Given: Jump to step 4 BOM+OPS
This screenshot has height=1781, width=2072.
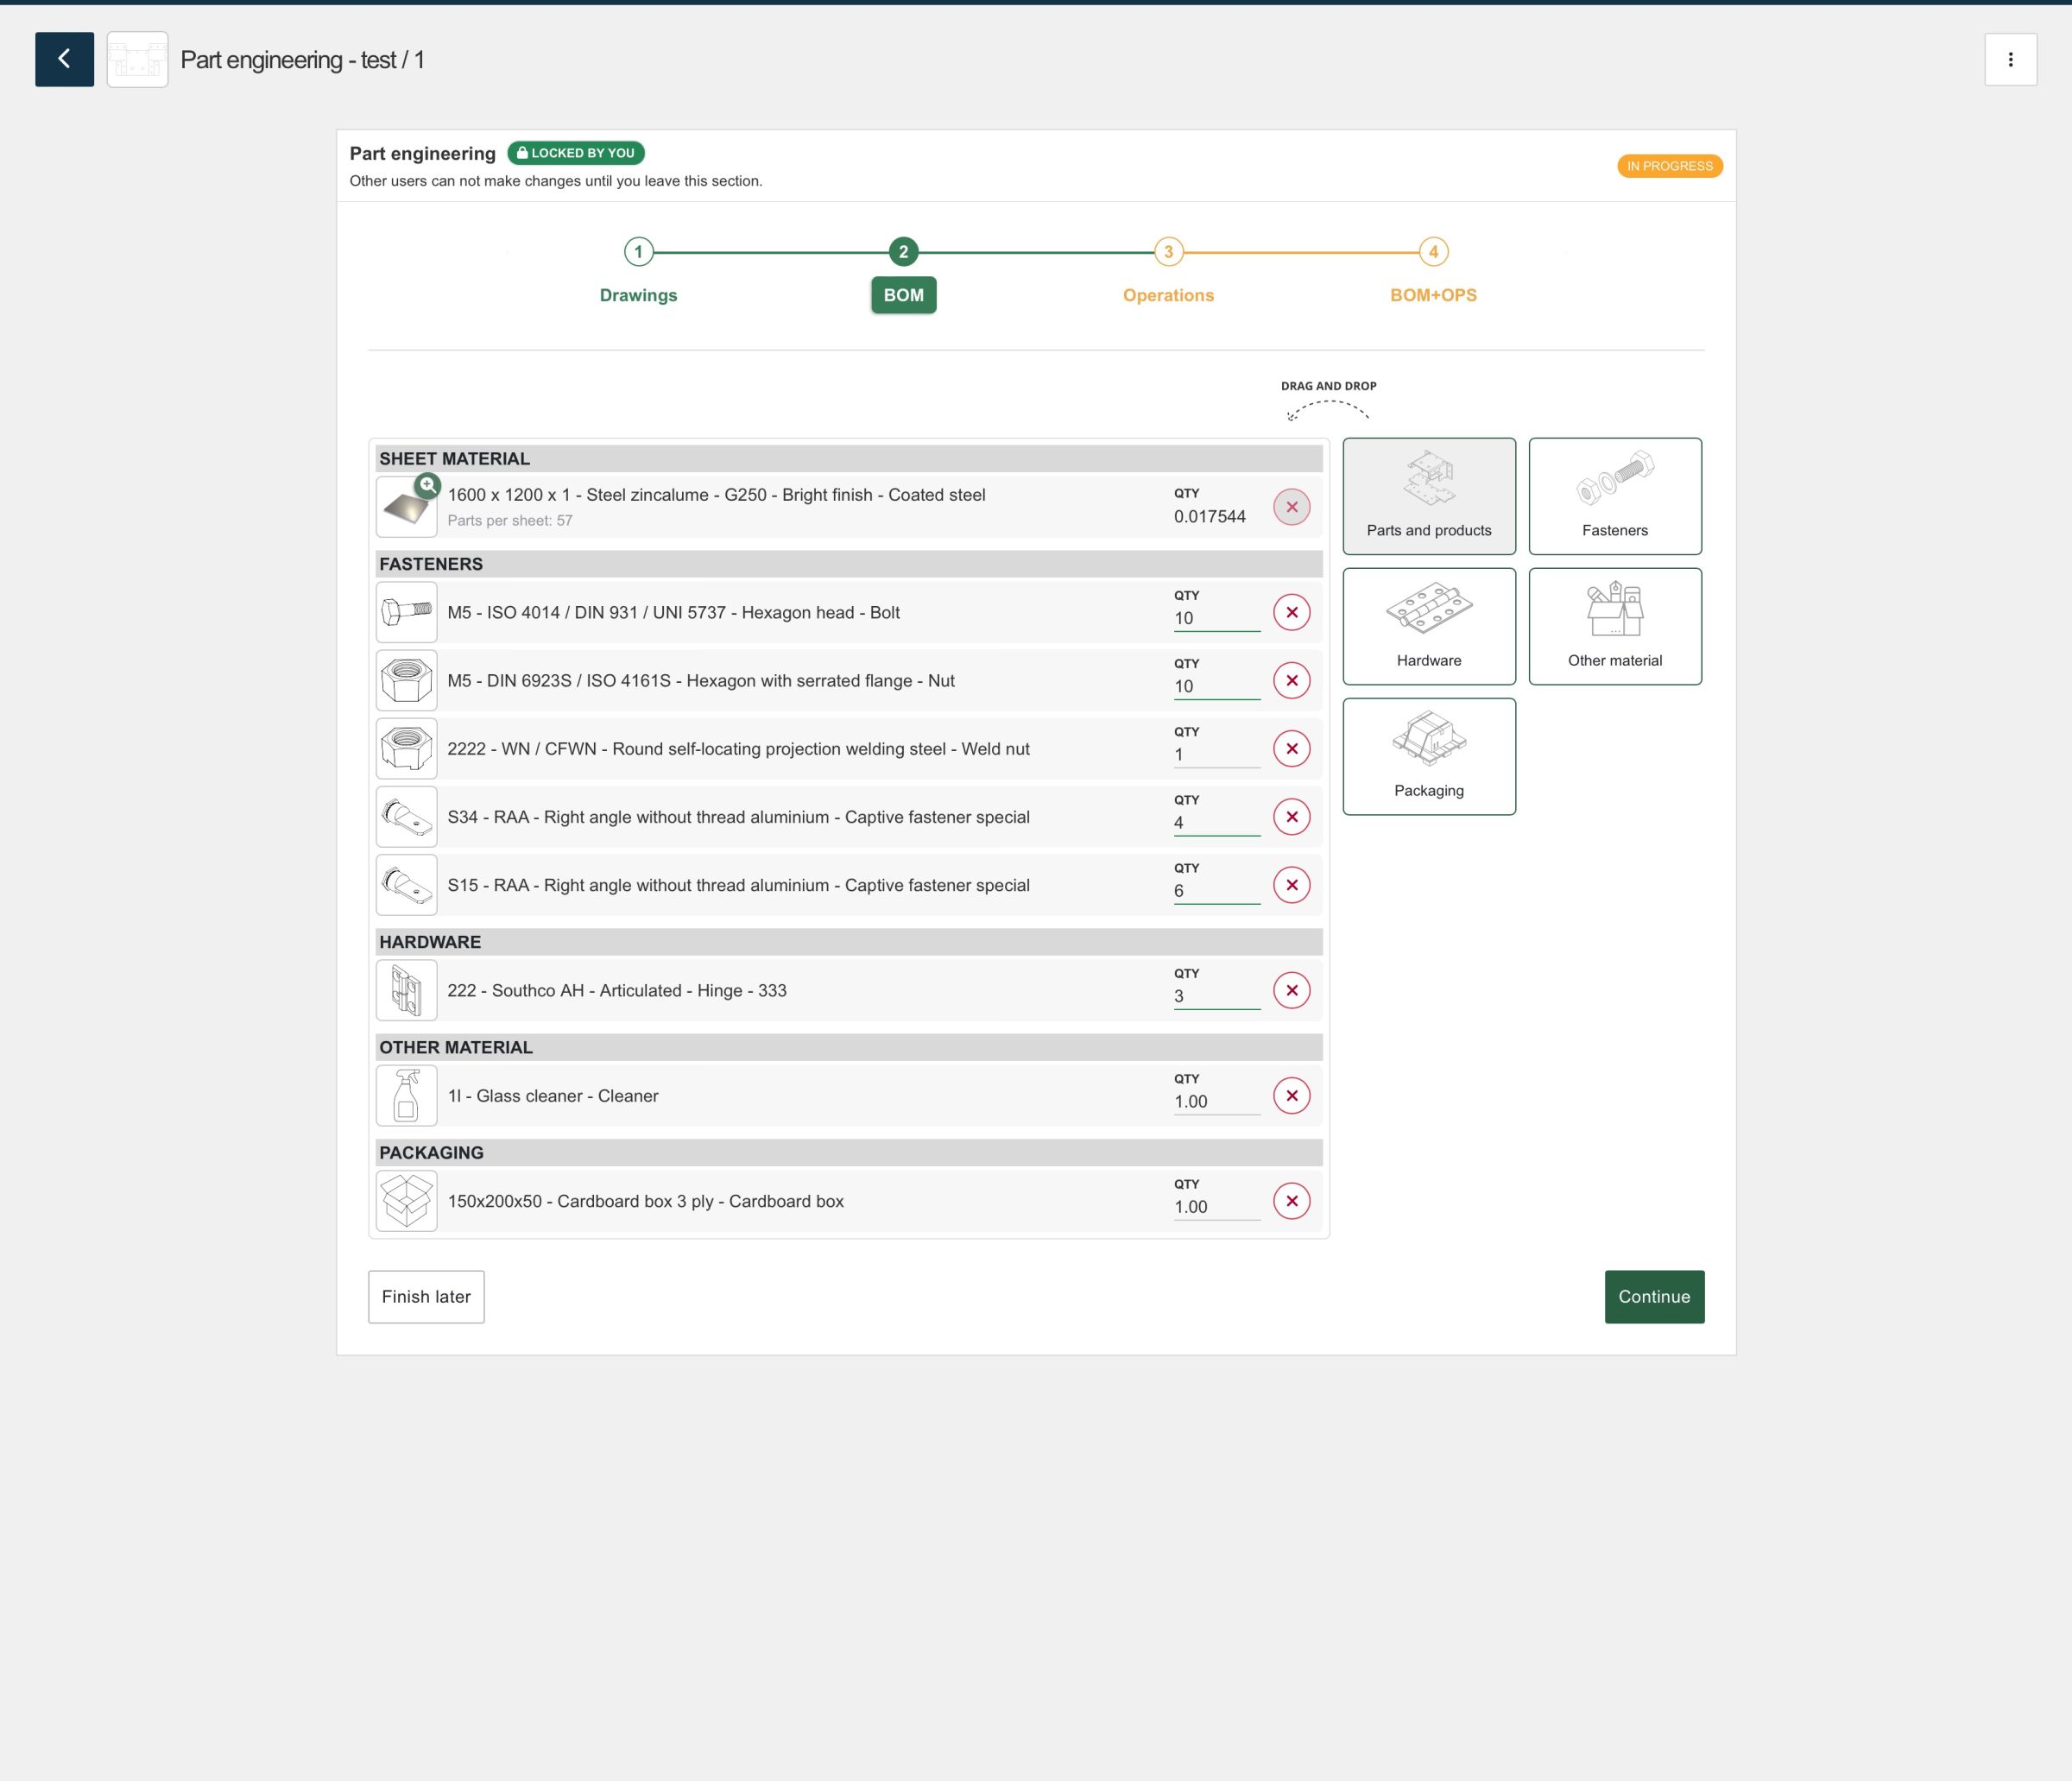Looking at the screenshot, I should pyautogui.click(x=1432, y=295).
